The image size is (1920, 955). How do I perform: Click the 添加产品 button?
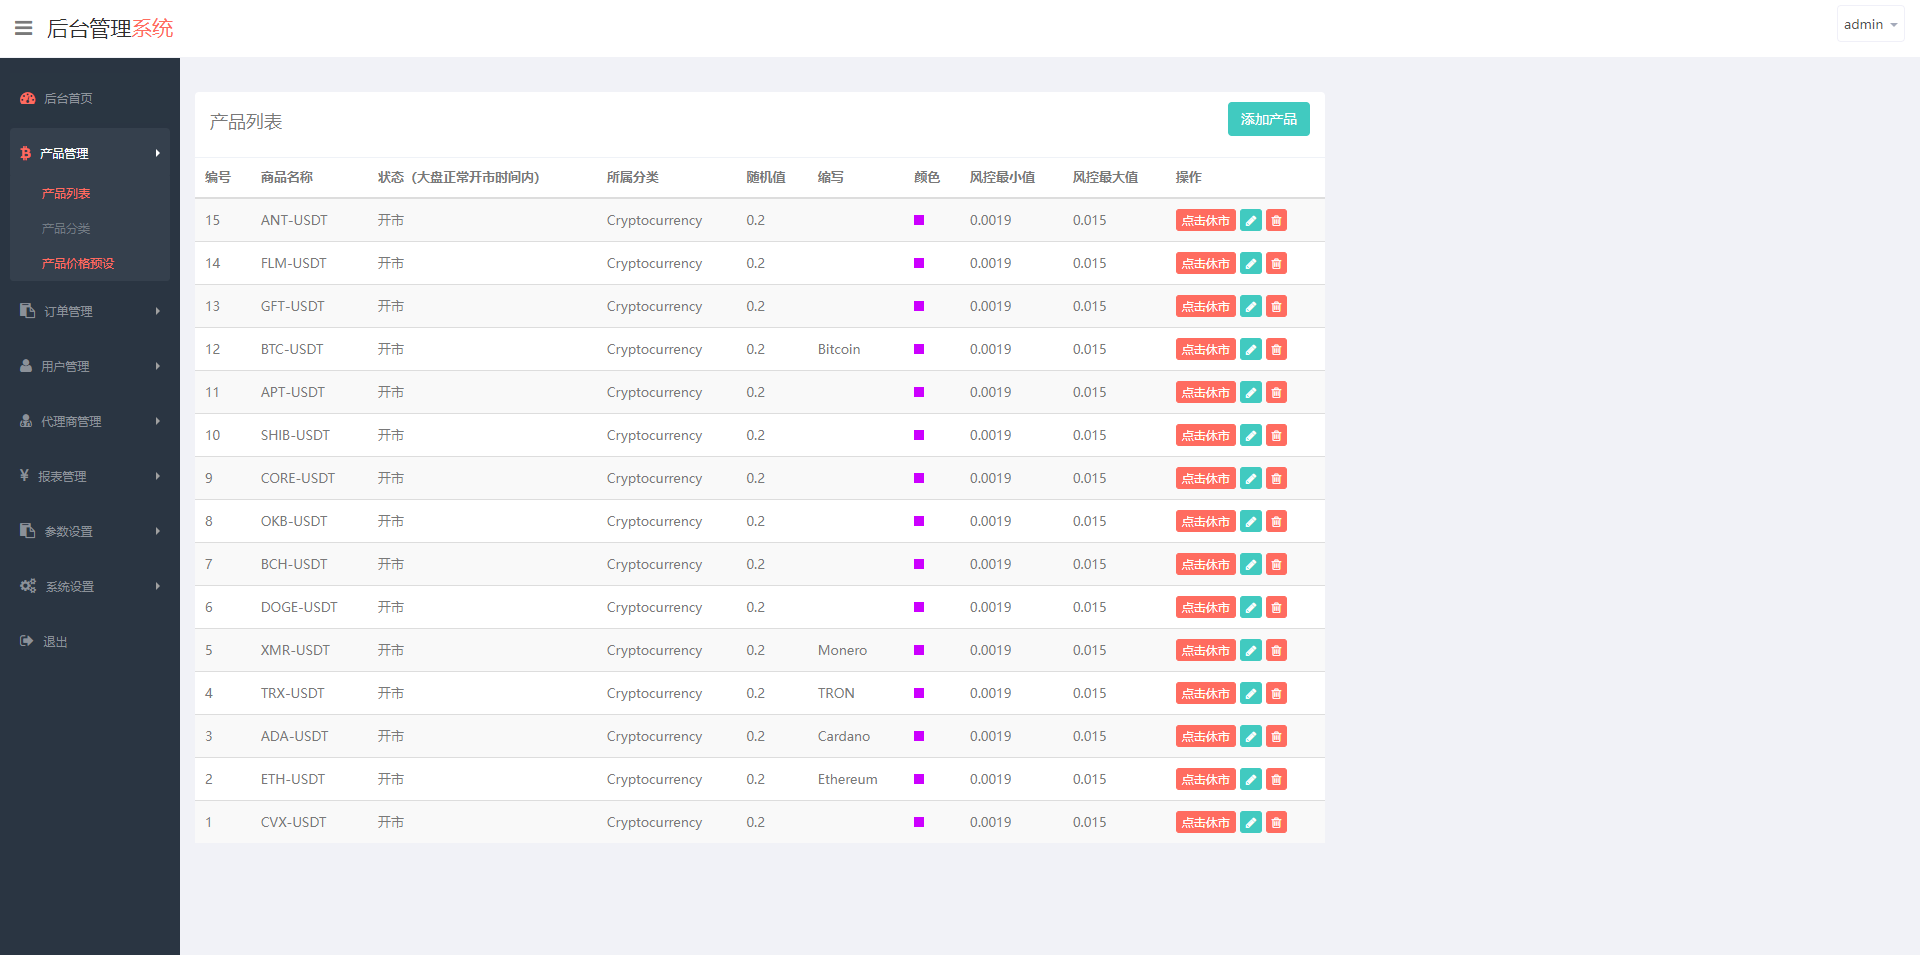click(x=1268, y=119)
